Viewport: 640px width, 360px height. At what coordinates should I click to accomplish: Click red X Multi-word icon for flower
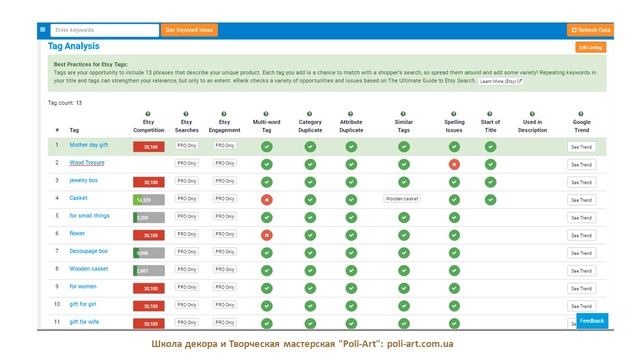pos(267,235)
